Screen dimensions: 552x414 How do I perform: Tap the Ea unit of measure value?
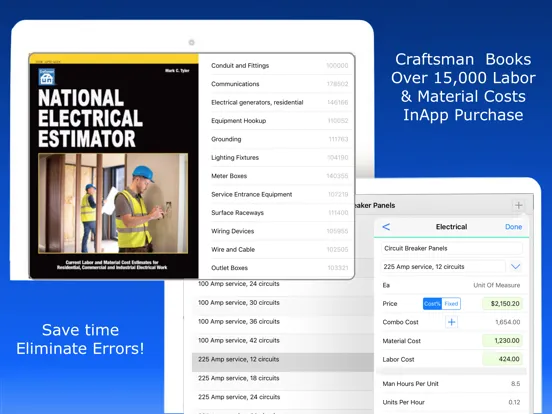pos(386,285)
